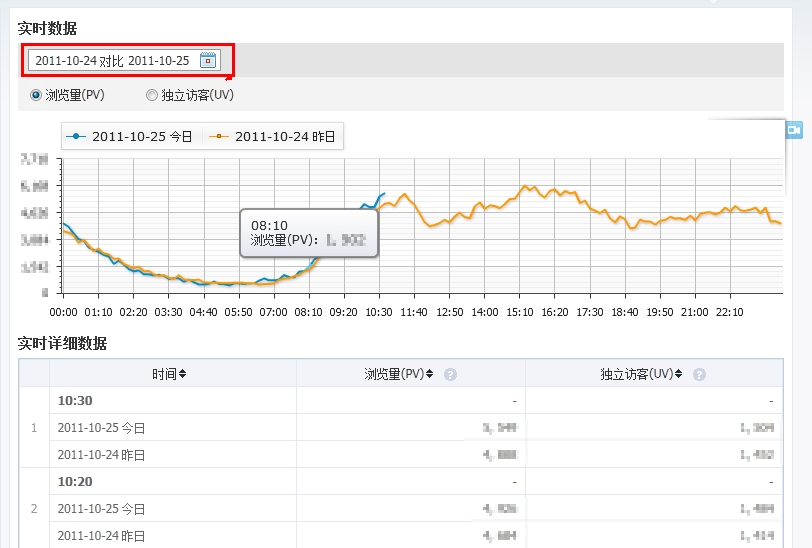Screen dimensions: 812x548
Task: Toggle the 2011-10-24 昨日 legend series
Action: 272,137
